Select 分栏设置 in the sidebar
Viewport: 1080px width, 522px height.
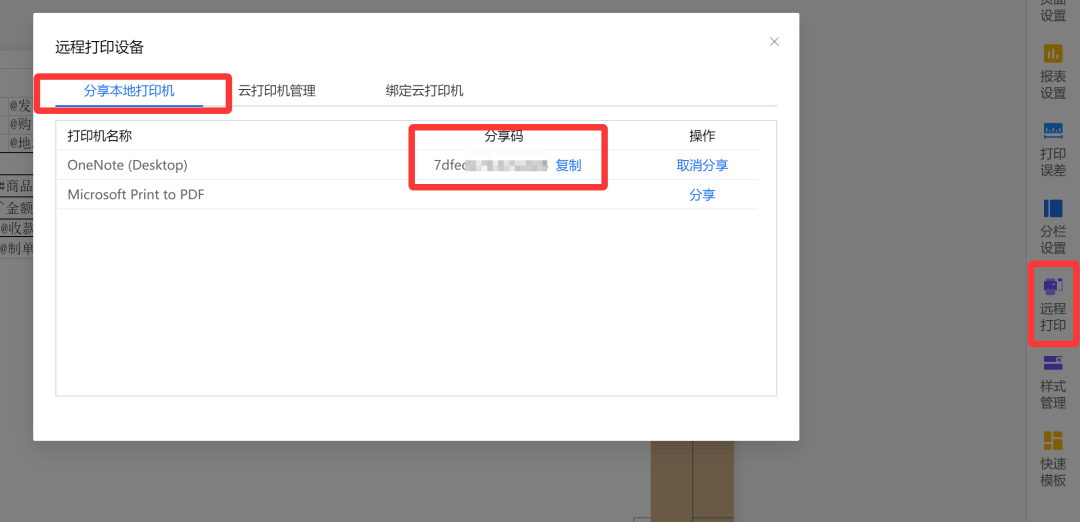point(1053,225)
